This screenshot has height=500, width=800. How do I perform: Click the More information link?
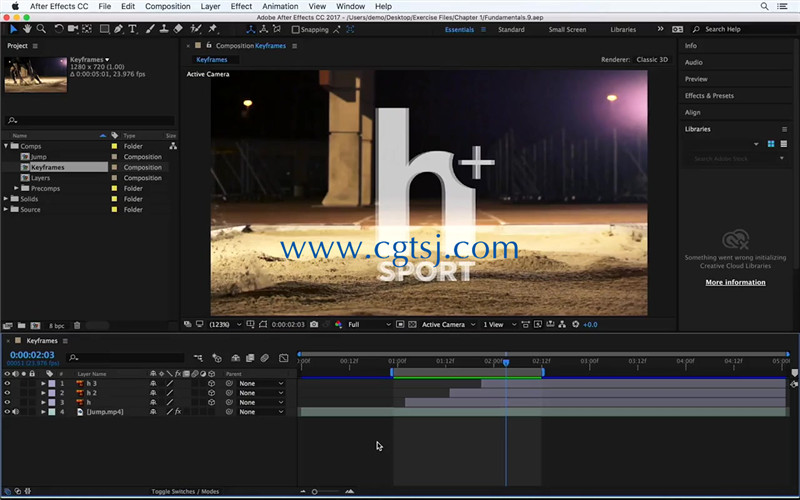(735, 282)
